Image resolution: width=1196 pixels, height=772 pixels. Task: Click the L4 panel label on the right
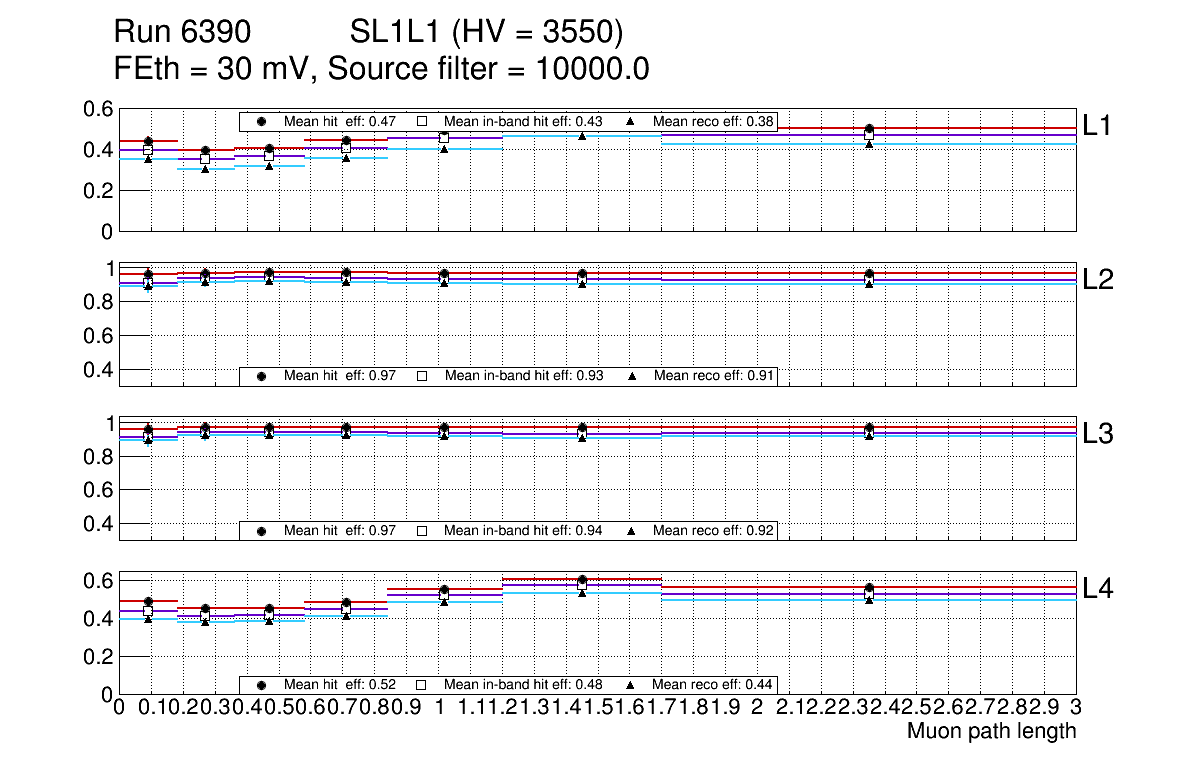(1098, 589)
